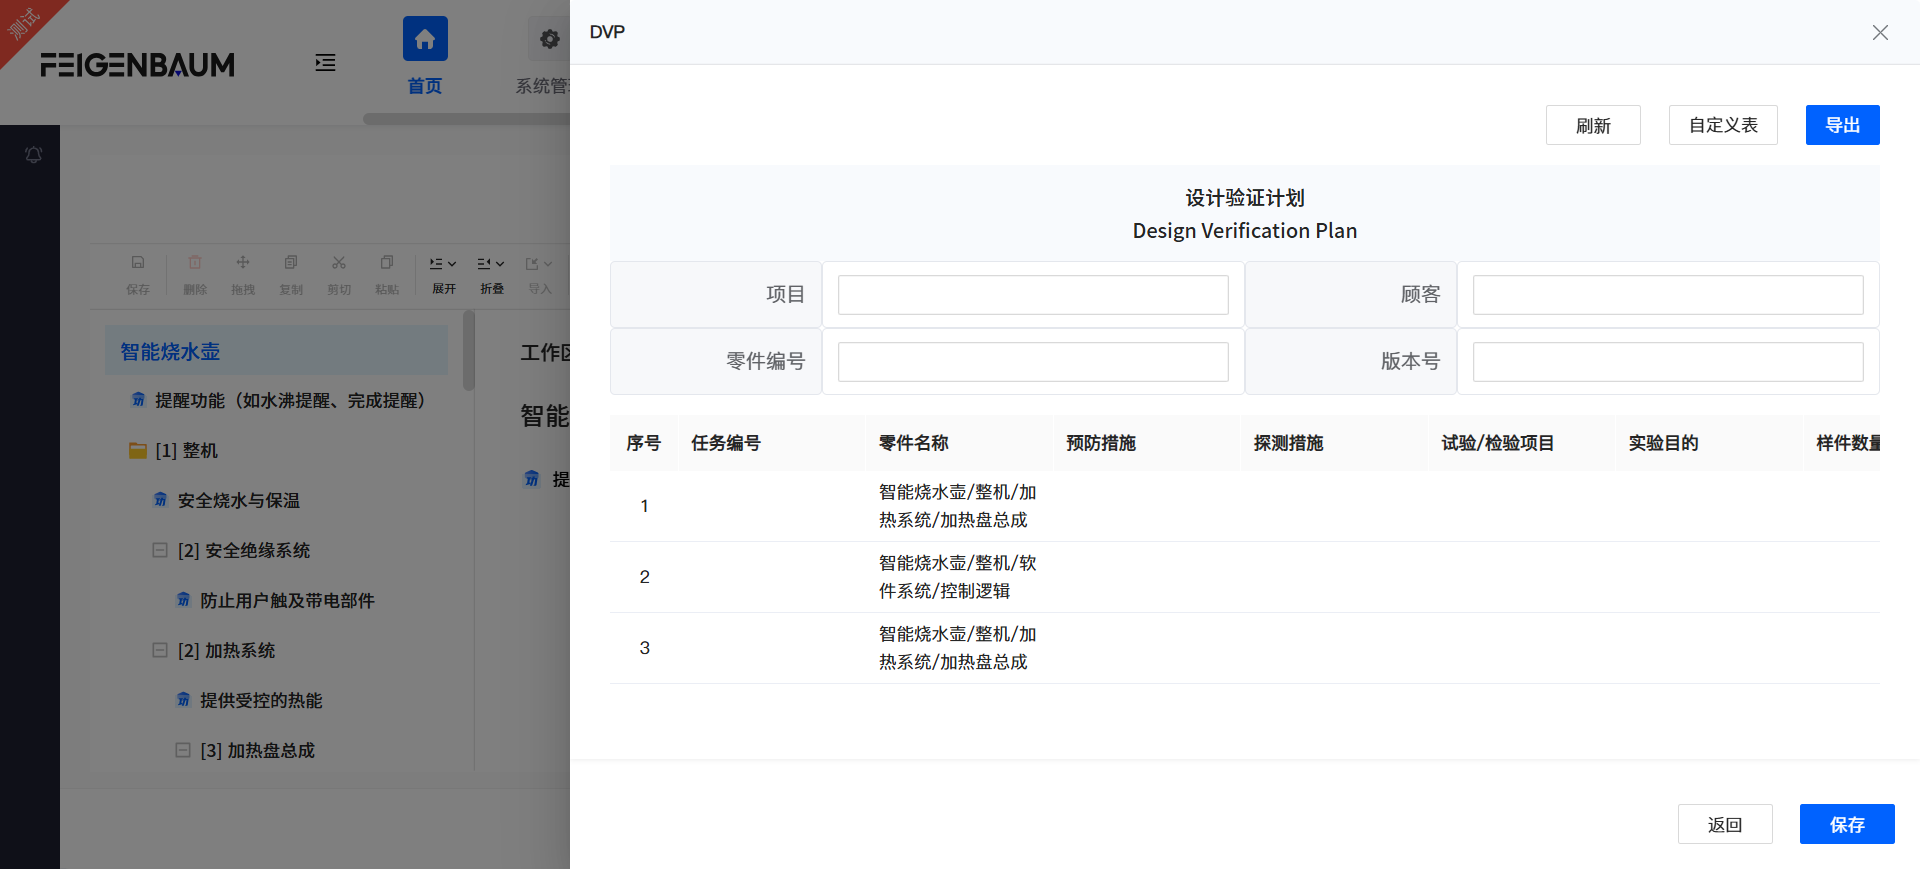Click the function icon beside 提供受控的热能
The width and height of the screenshot is (1920, 869).
[x=183, y=700]
